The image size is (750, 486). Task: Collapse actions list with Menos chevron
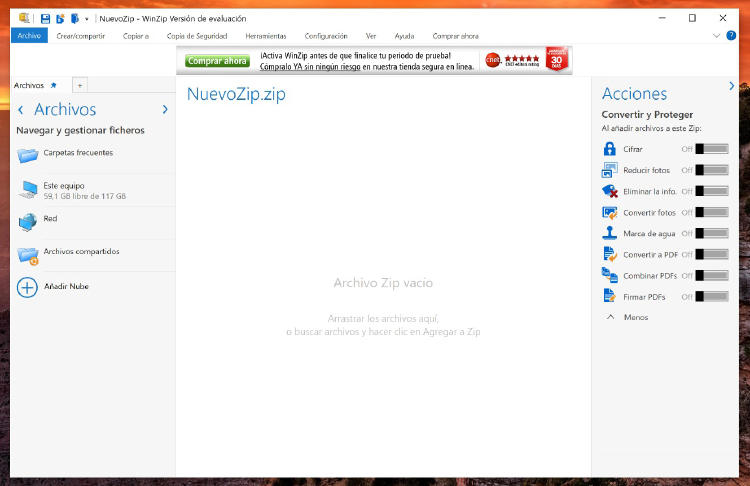click(x=611, y=317)
